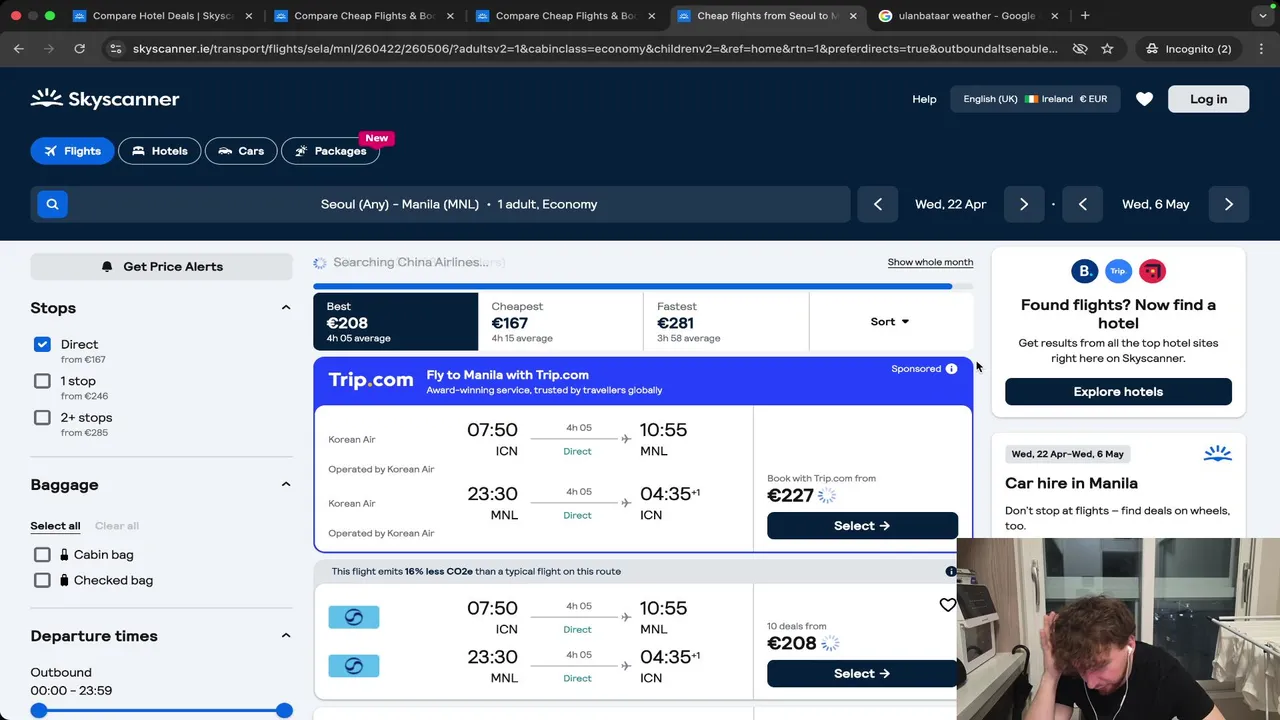
Task: Go to next outbound date arrow
Action: pos(1024,204)
